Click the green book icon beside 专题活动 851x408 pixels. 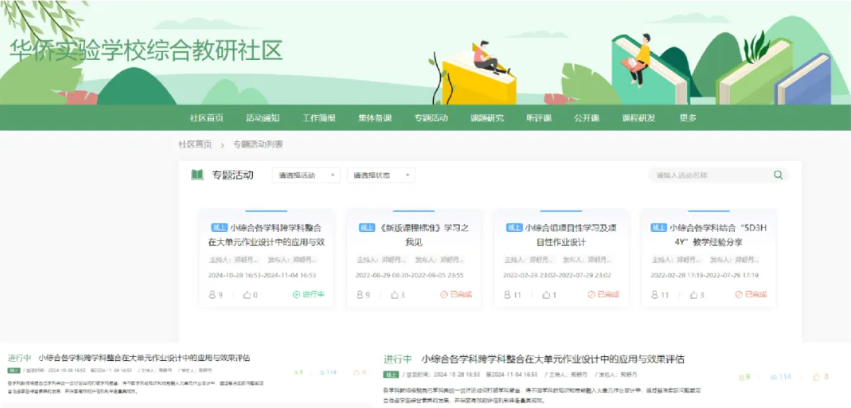(198, 175)
